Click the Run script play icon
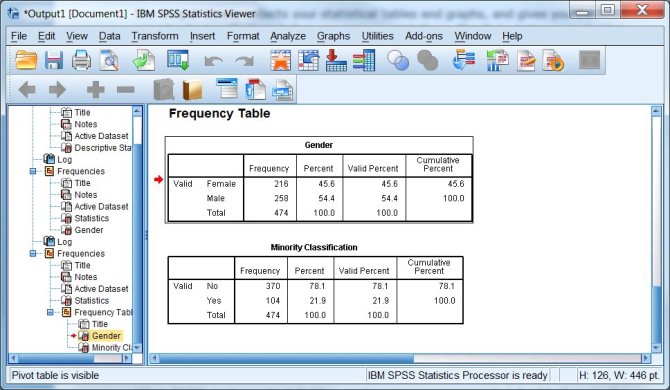 click(553, 60)
